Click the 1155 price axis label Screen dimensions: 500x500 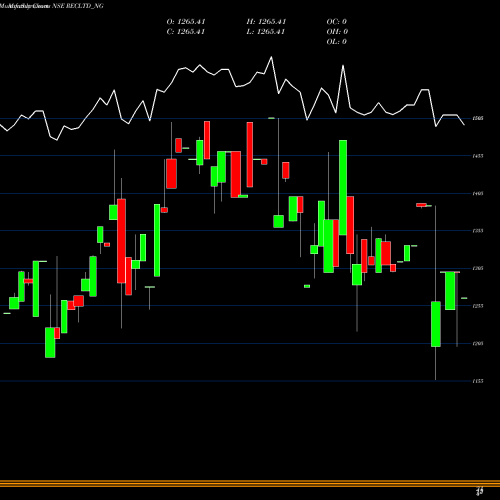(478, 381)
